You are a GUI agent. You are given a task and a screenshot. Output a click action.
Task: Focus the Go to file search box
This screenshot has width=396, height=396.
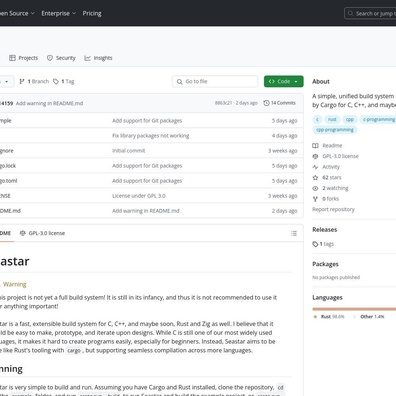pyautogui.click(x=215, y=81)
